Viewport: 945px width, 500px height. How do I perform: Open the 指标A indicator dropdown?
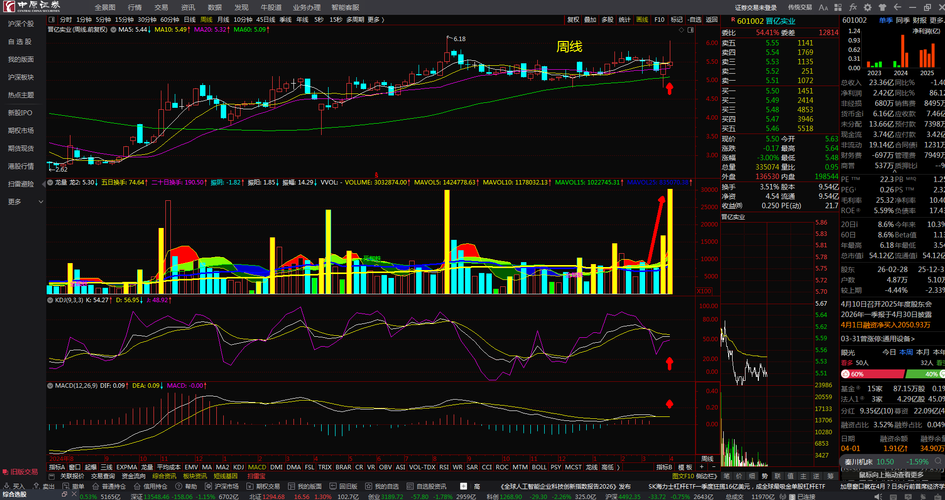tap(57, 467)
